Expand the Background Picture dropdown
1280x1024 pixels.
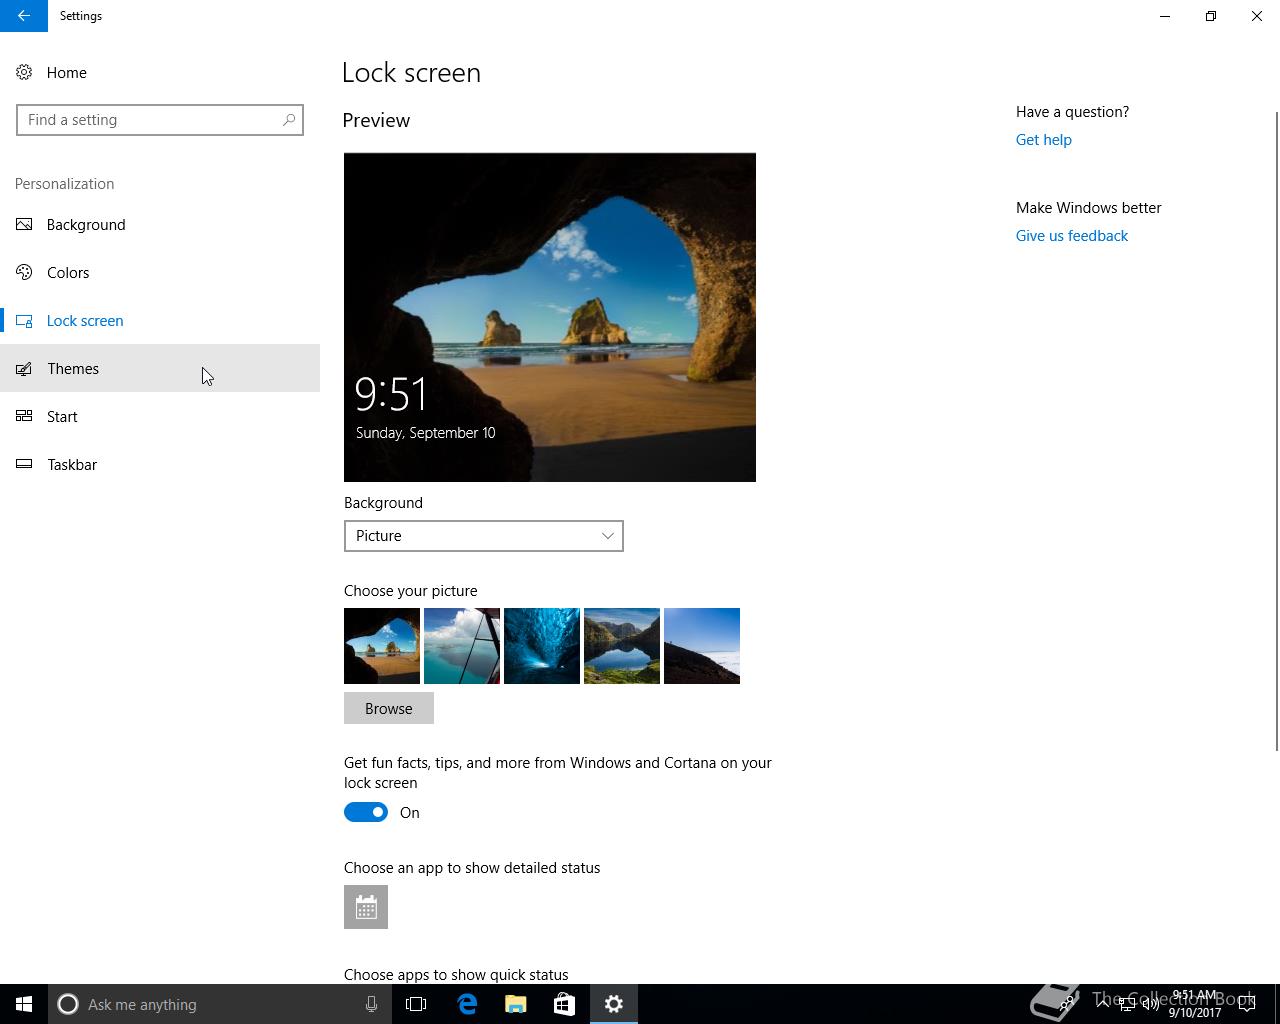(x=484, y=536)
